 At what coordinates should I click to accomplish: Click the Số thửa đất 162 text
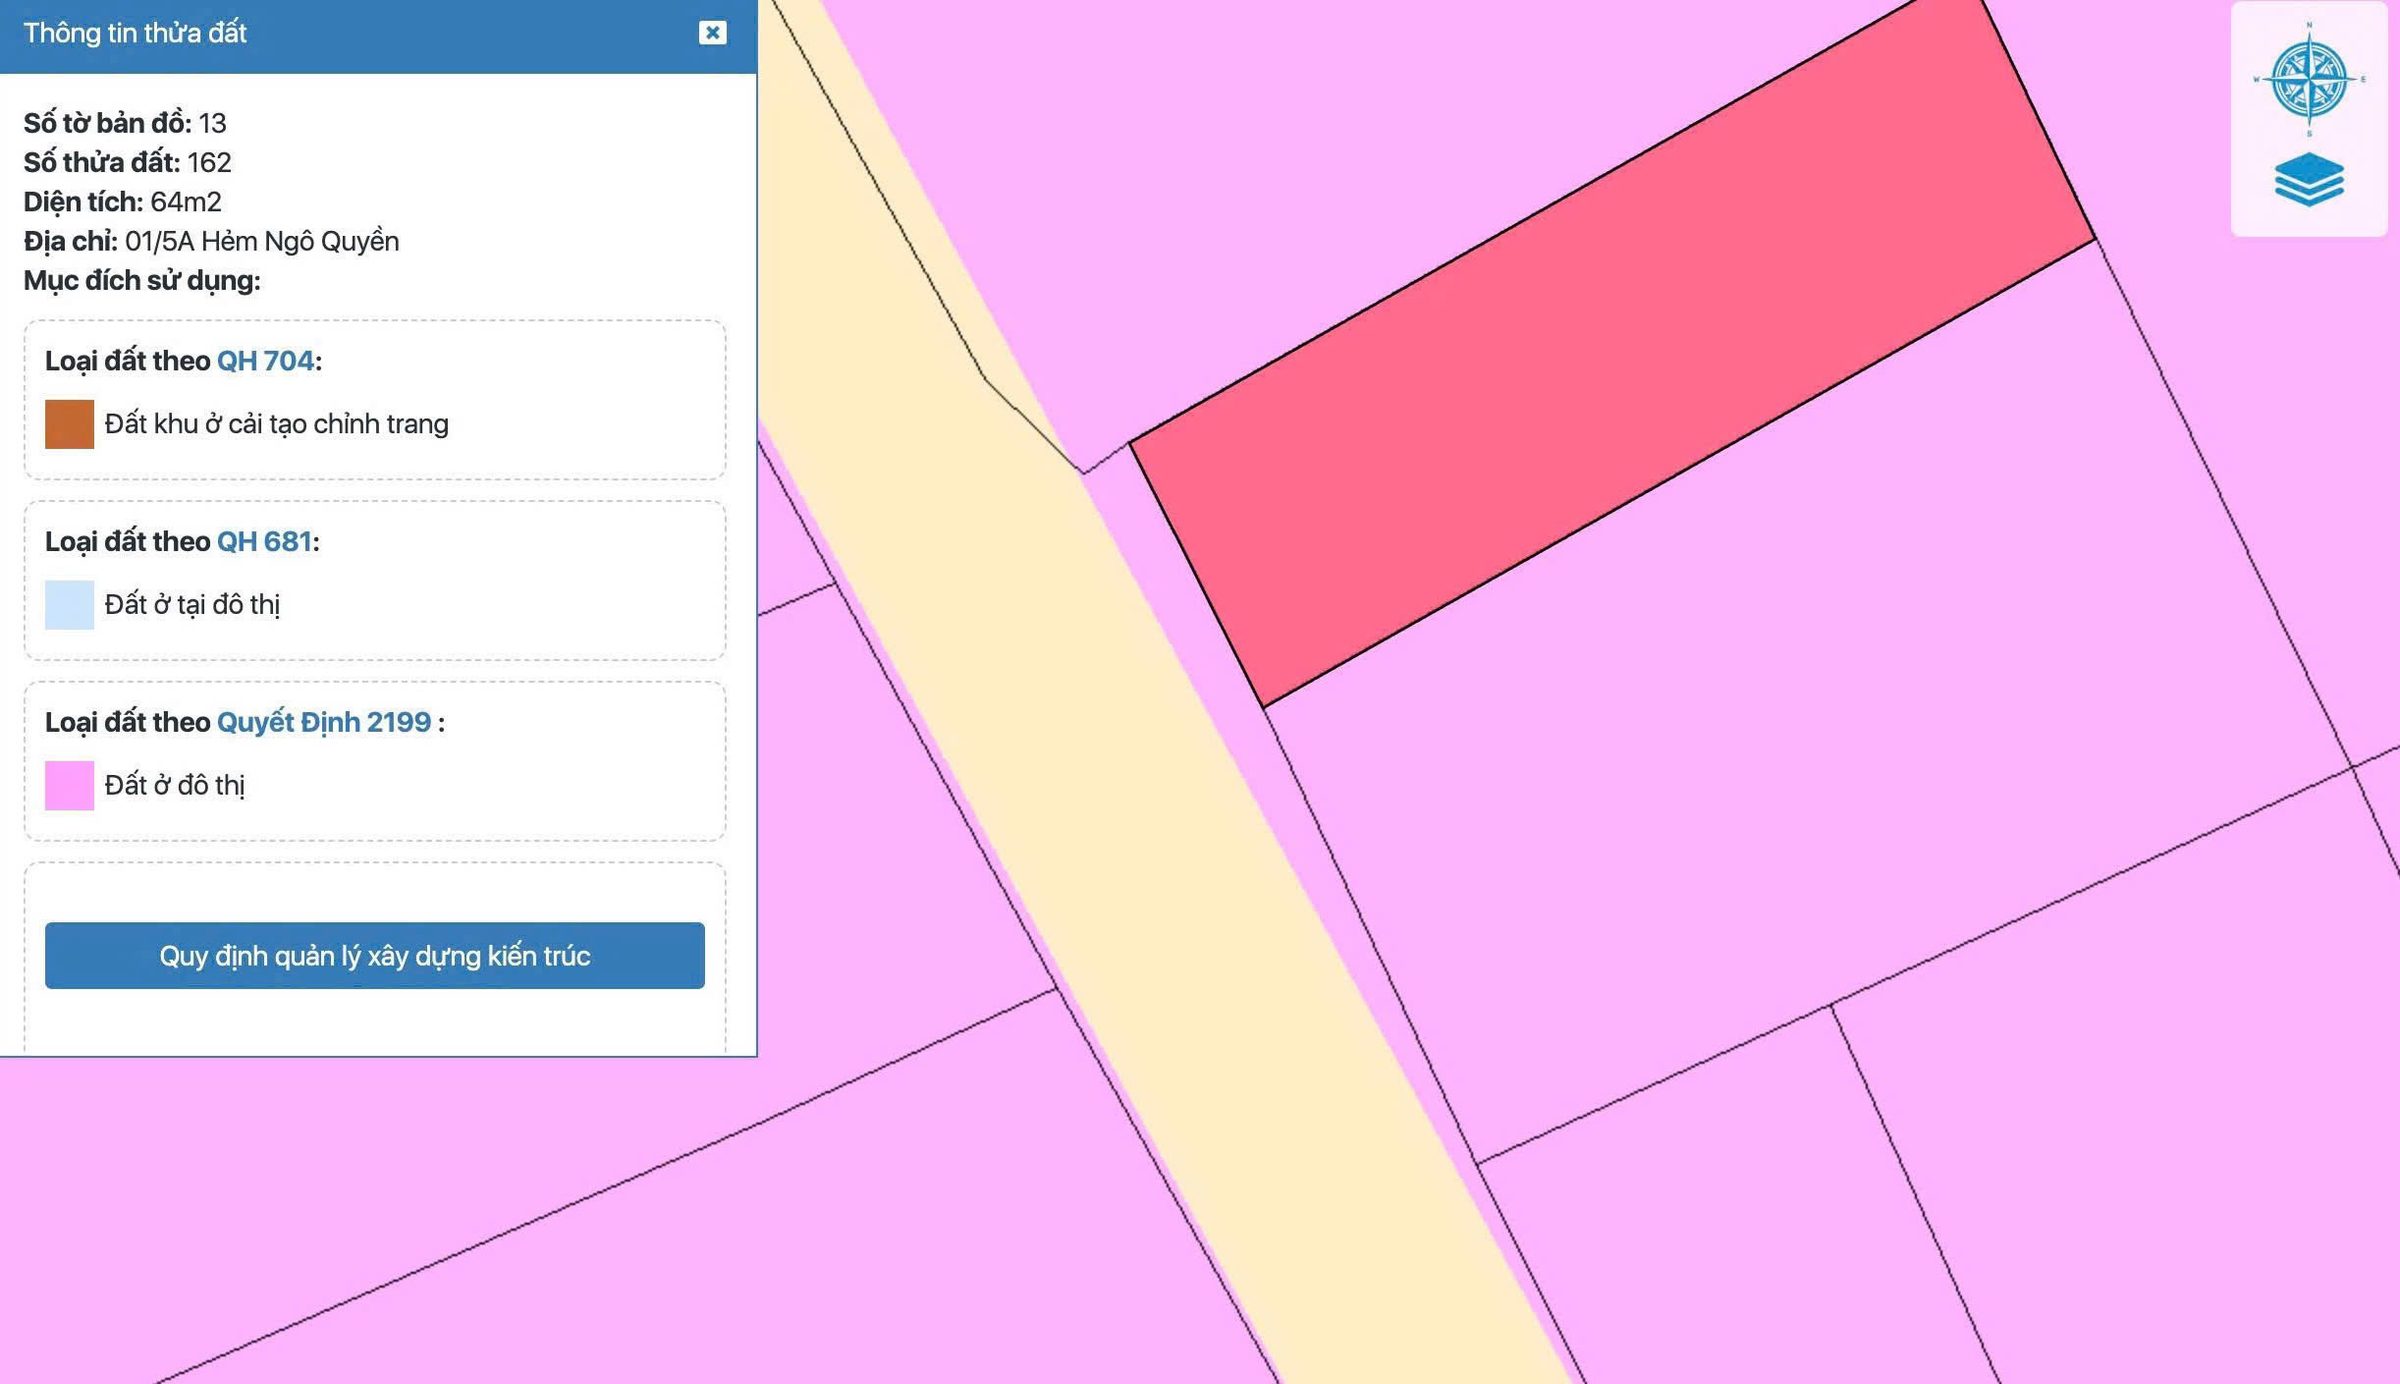point(127,162)
